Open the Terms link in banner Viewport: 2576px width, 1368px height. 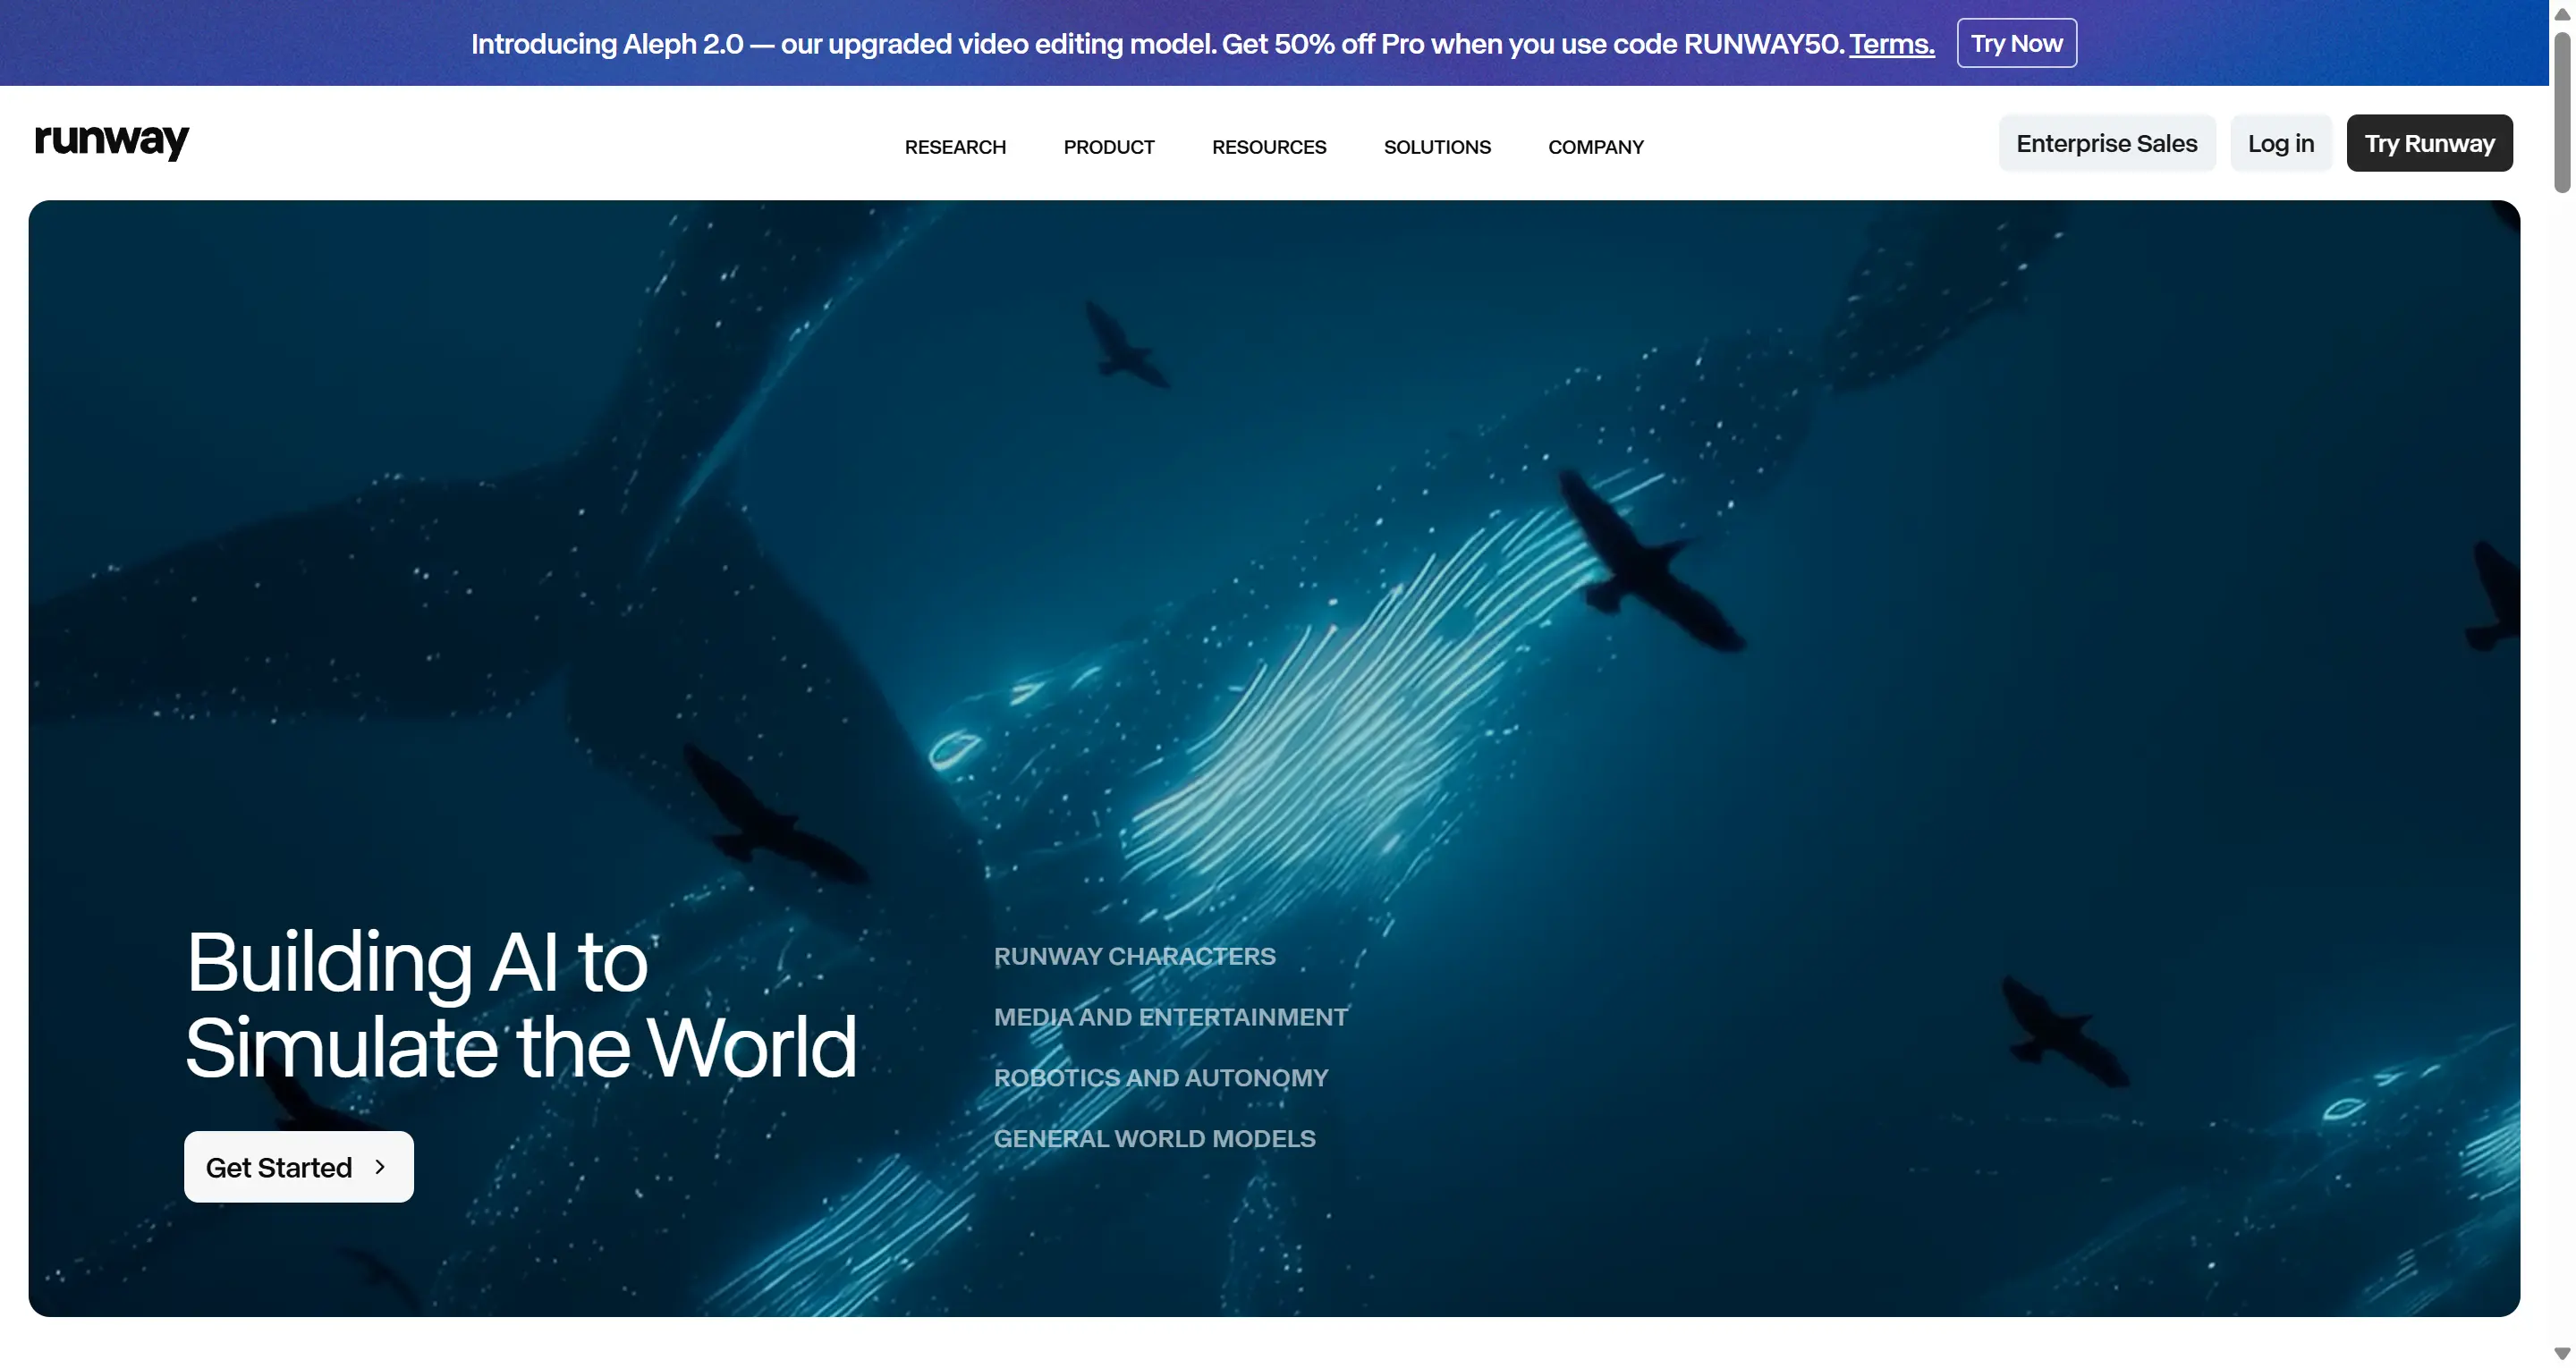pyautogui.click(x=1891, y=44)
